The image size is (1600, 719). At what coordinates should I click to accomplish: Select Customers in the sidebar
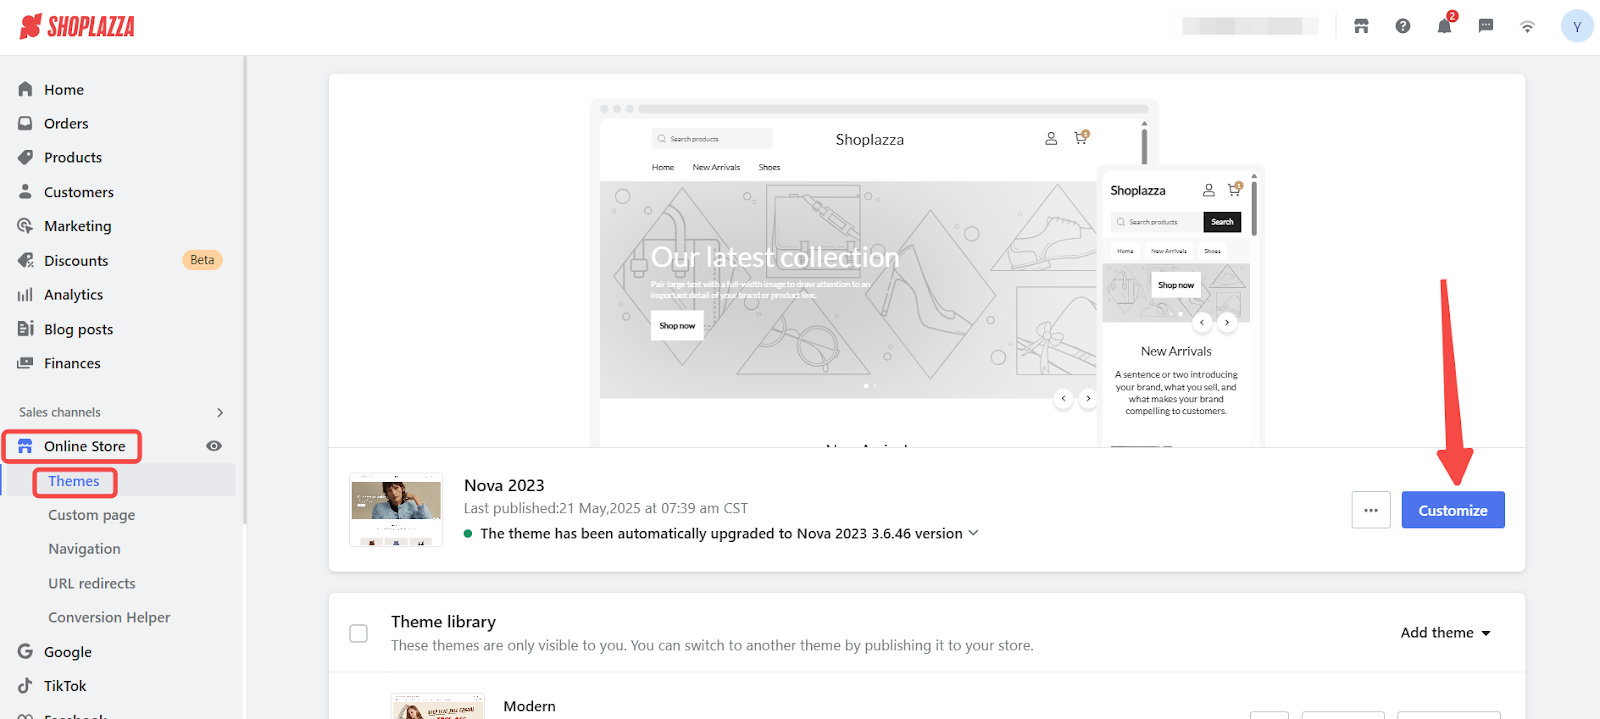pos(79,192)
